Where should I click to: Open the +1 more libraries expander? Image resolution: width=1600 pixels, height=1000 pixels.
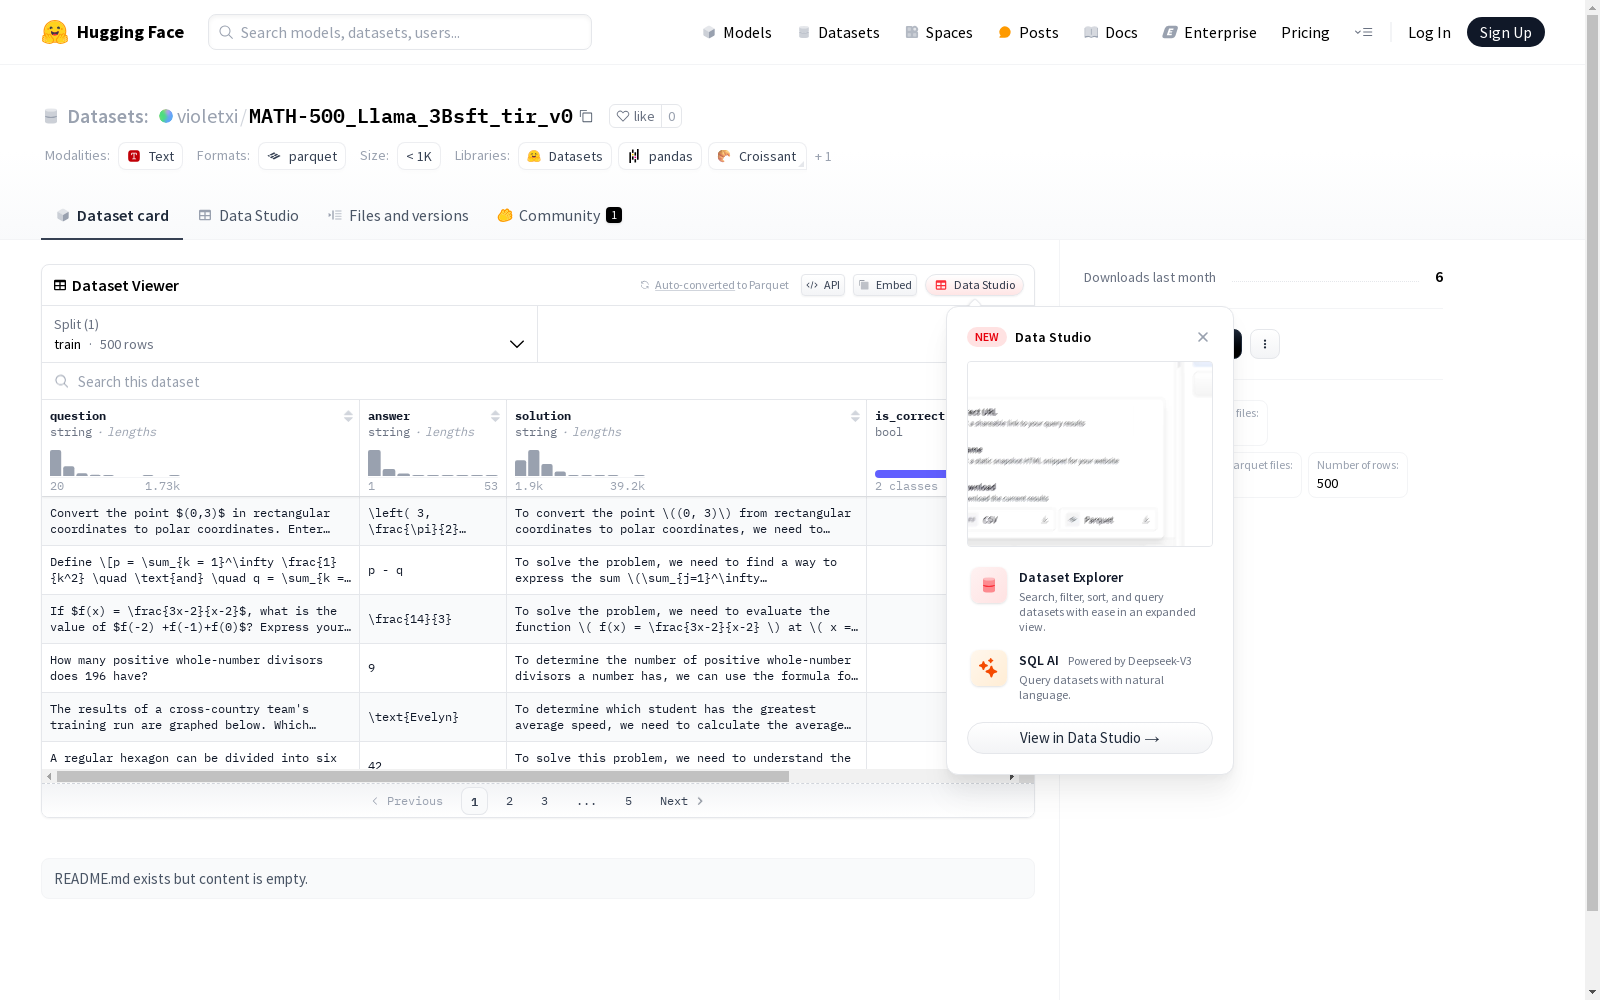click(x=823, y=157)
